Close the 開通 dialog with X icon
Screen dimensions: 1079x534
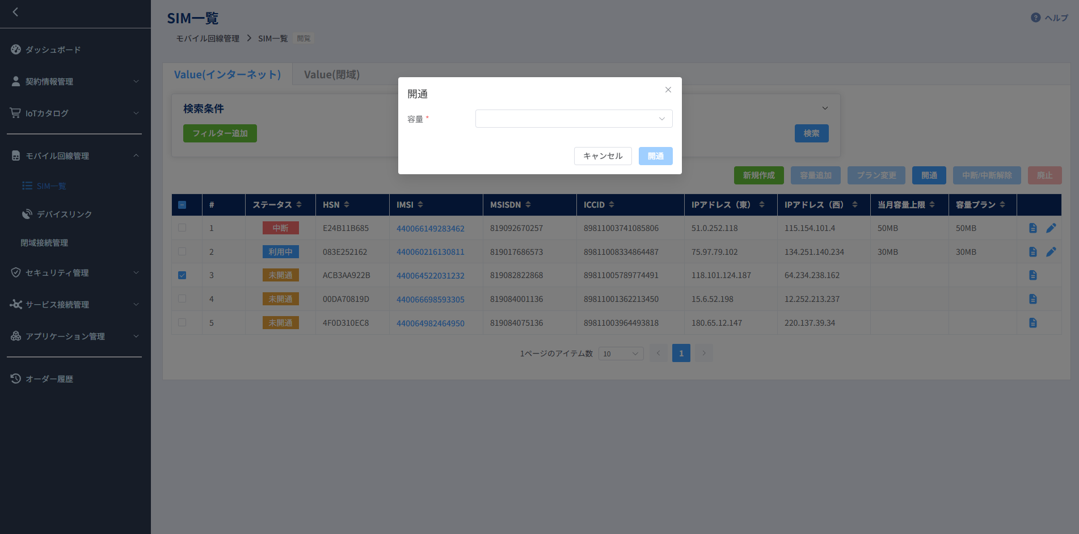[x=668, y=90]
